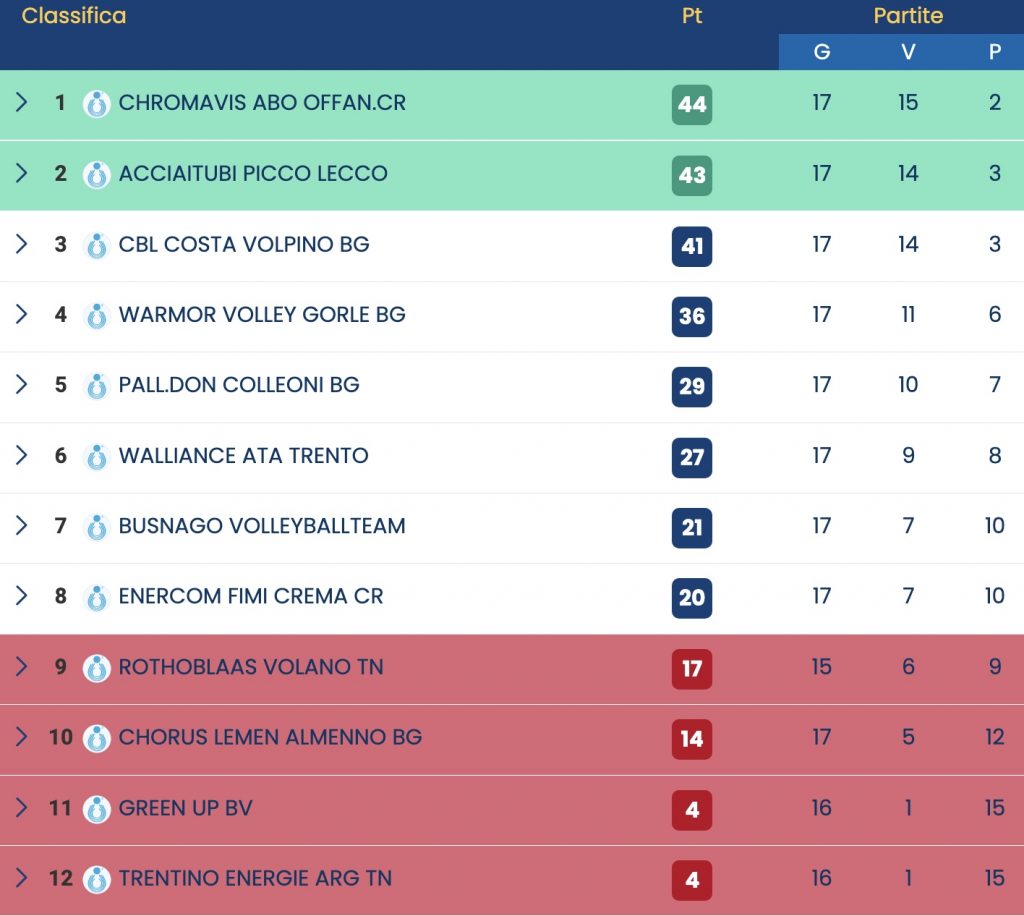Expand the CHORUS LEMEN ALMENNO BG row
This screenshot has height=916, width=1024.
pos(21,738)
